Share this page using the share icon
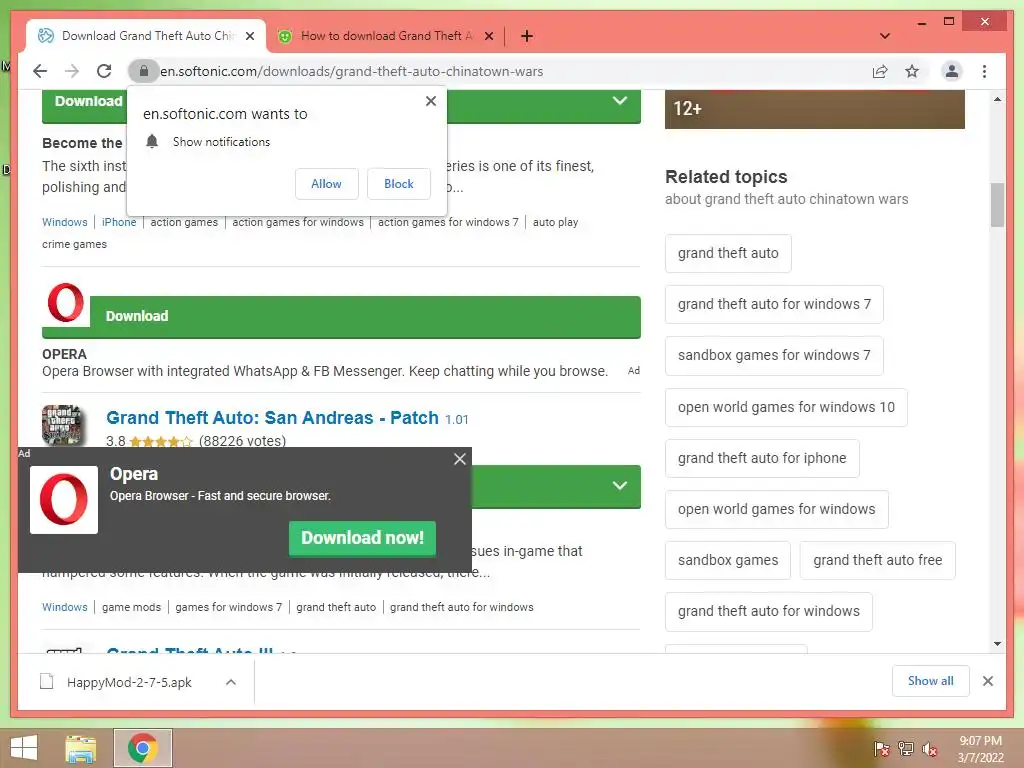Image resolution: width=1024 pixels, height=768 pixels. (x=880, y=71)
